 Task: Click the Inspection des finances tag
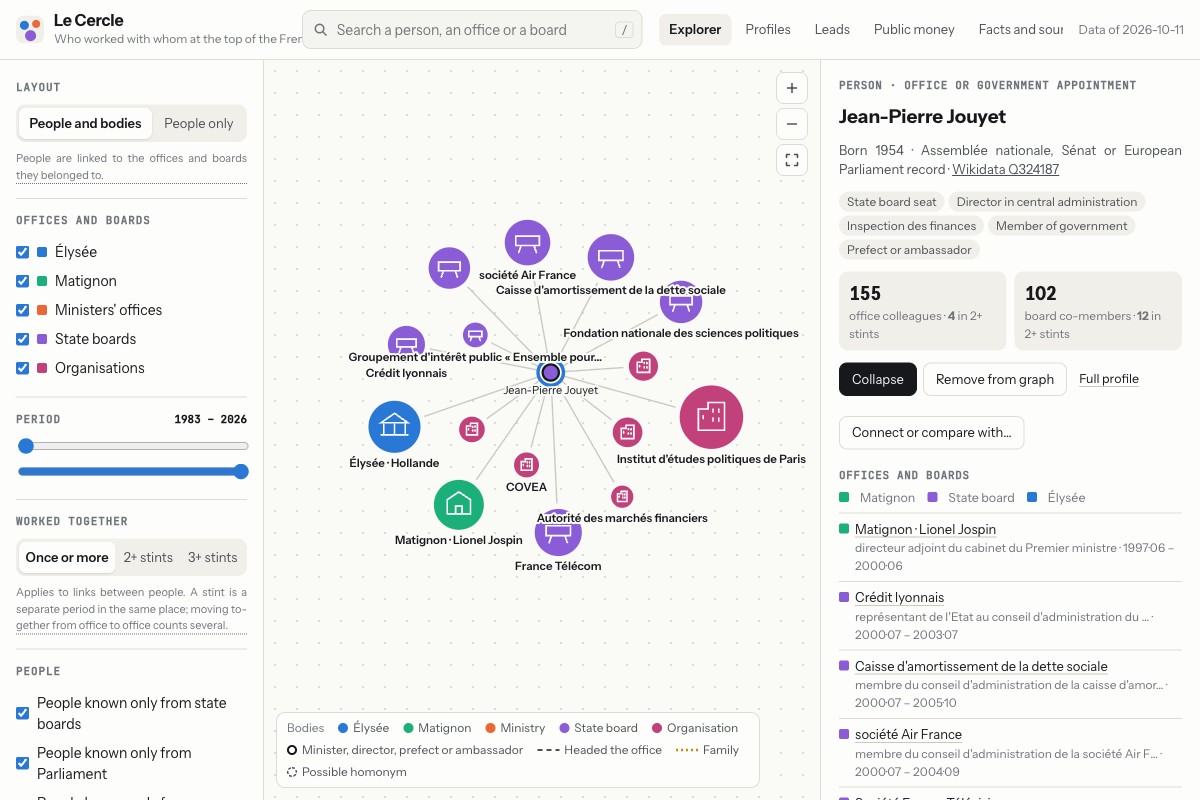pos(911,226)
